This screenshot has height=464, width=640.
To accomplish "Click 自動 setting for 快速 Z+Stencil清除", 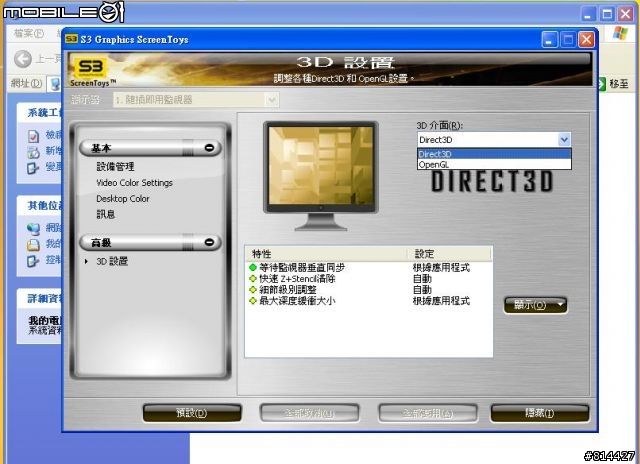I will pos(422,279).
